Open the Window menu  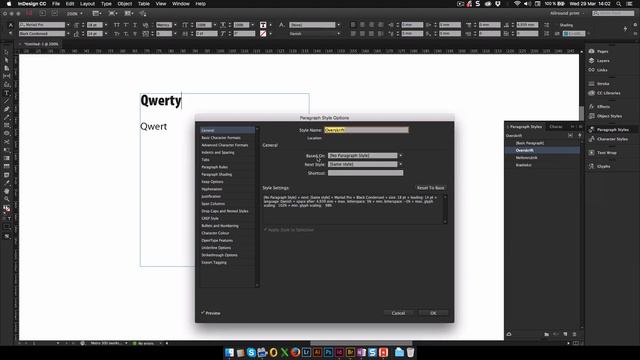tap(180, 4)
